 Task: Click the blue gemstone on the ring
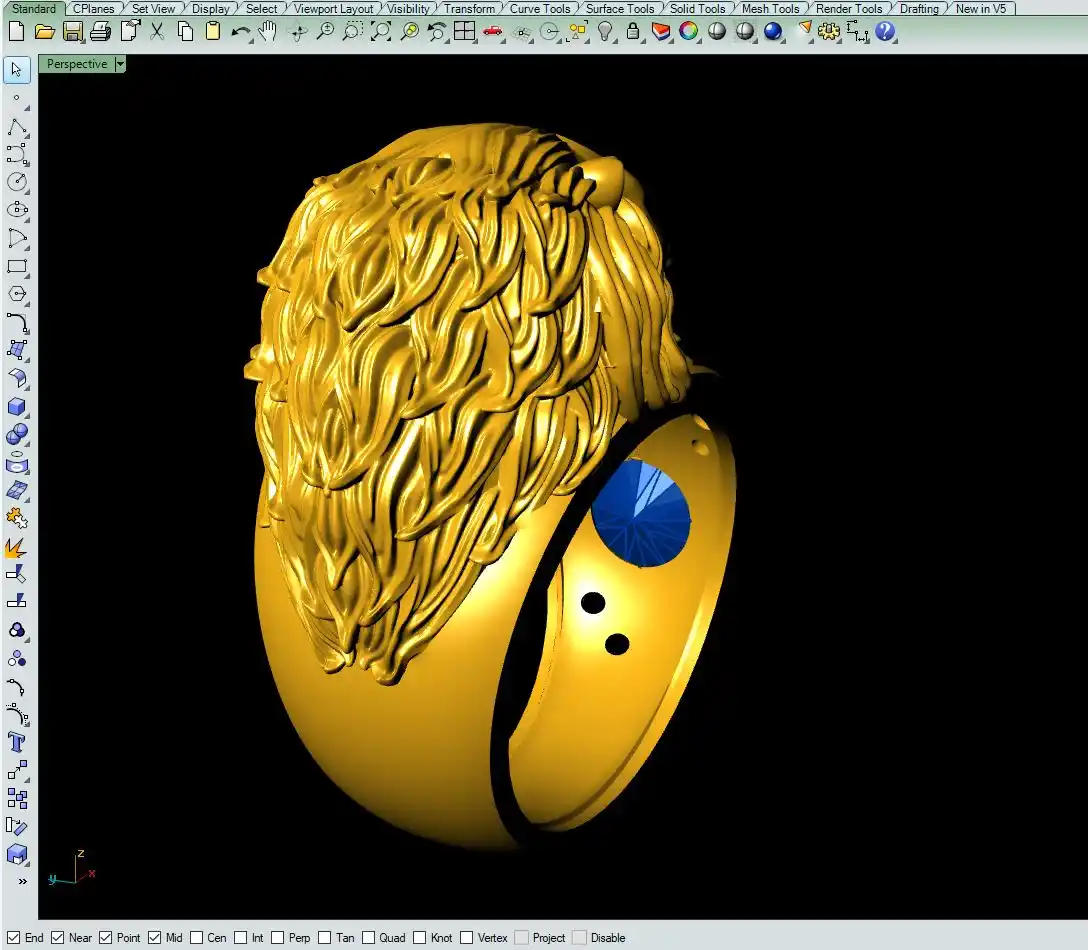click(x=641, y=513)
